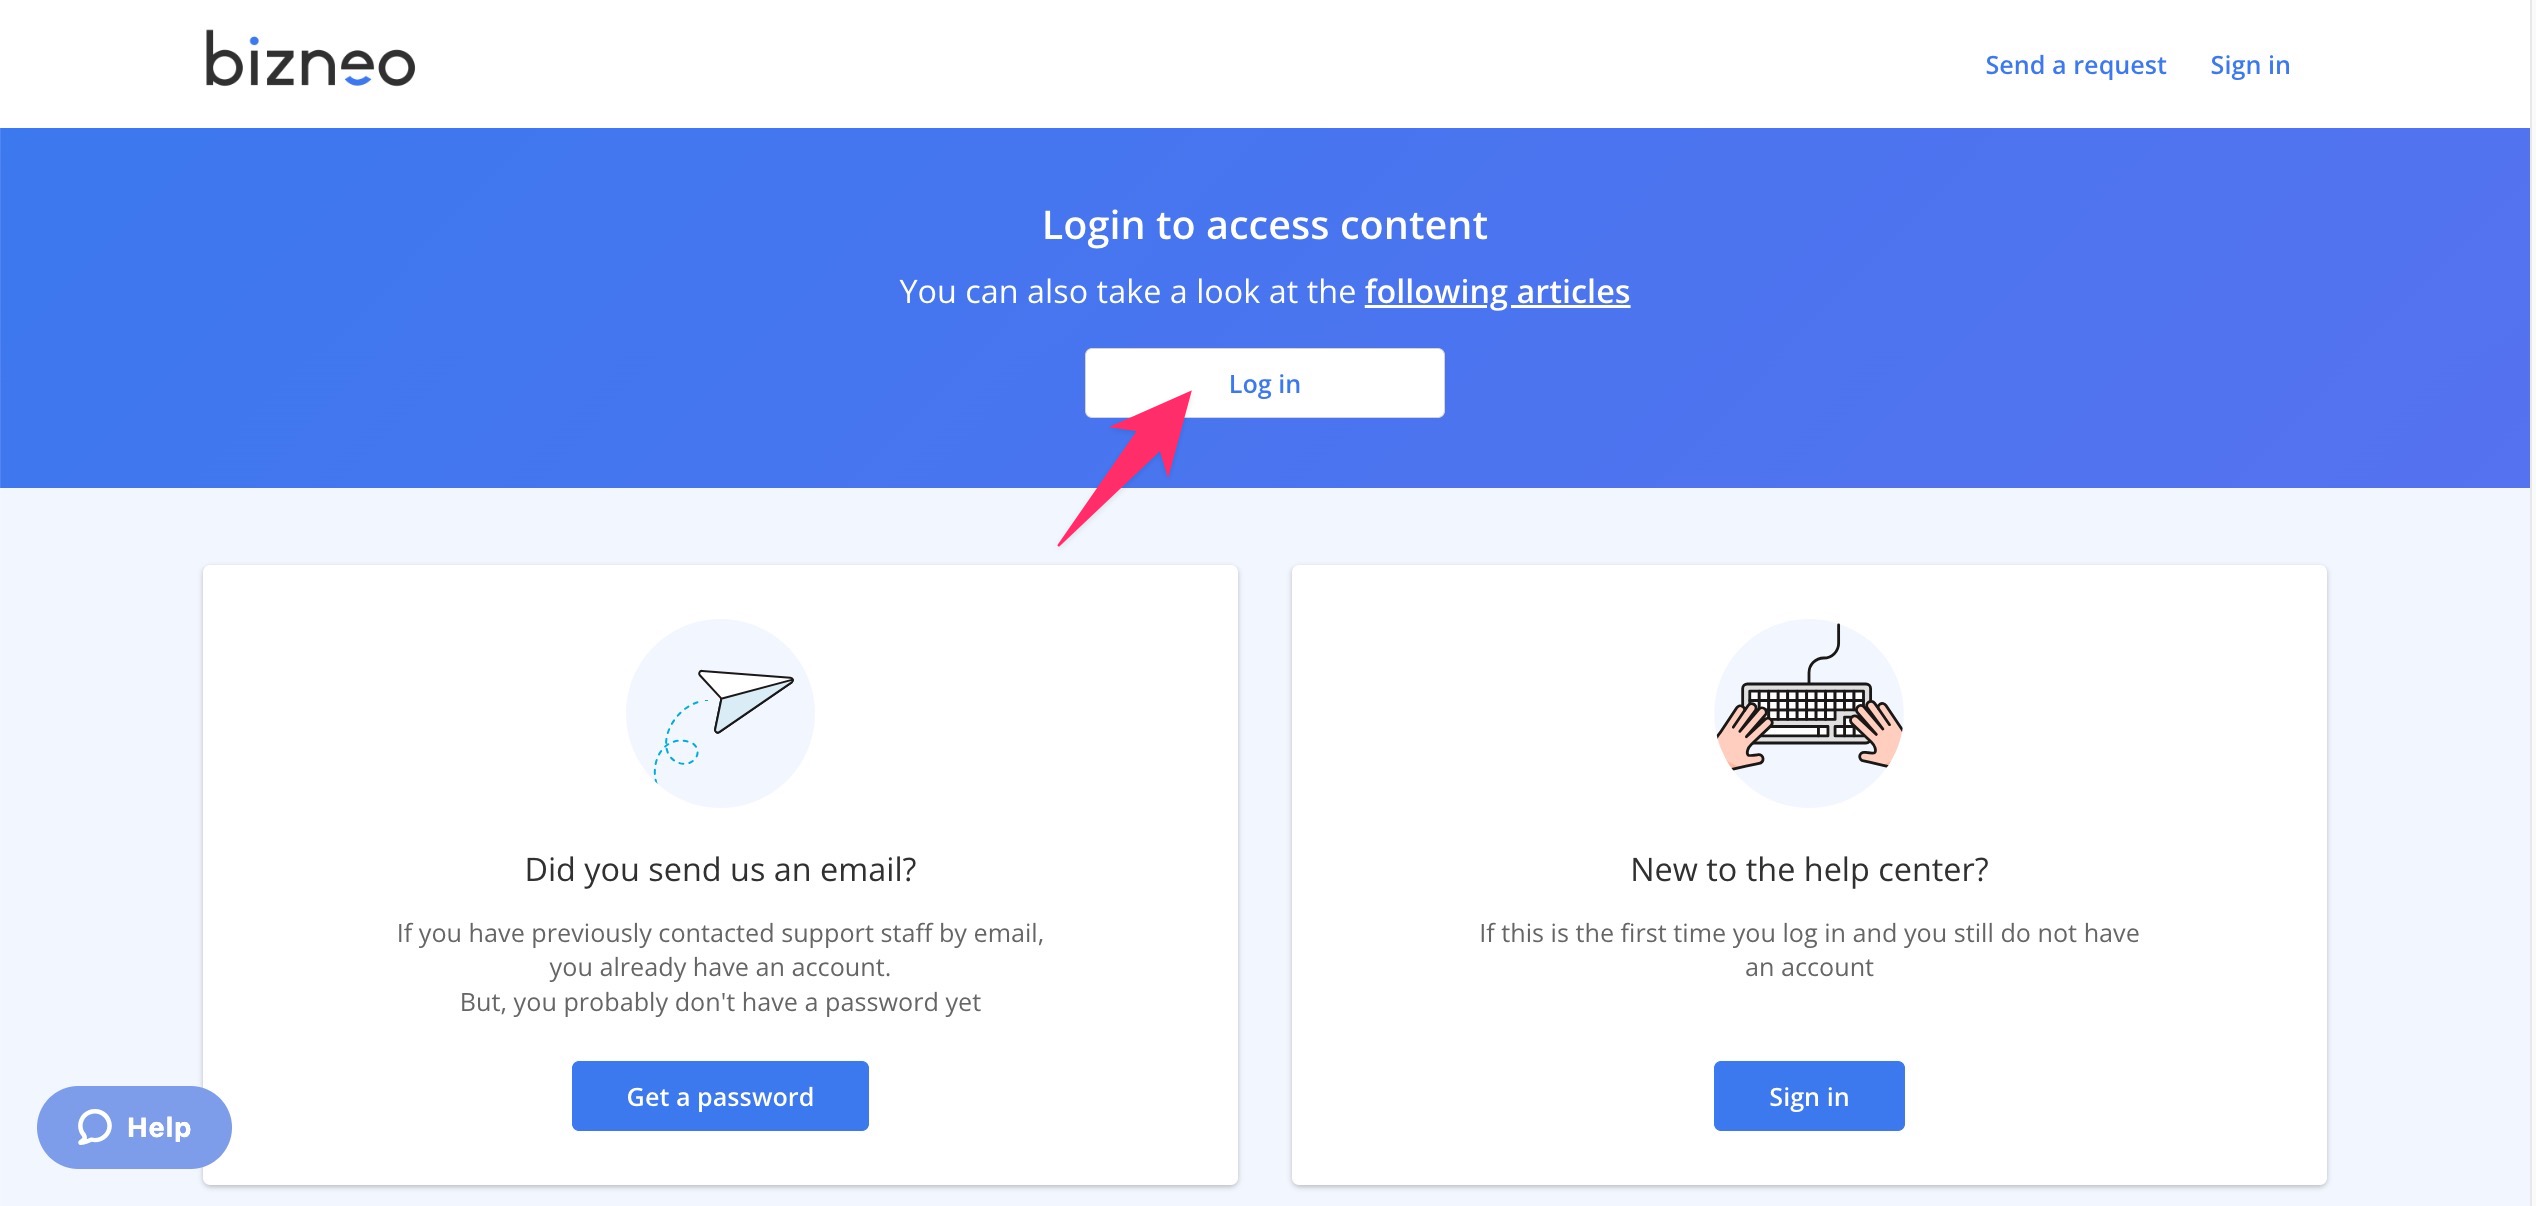Open the Send a request link

point(2075,65)
